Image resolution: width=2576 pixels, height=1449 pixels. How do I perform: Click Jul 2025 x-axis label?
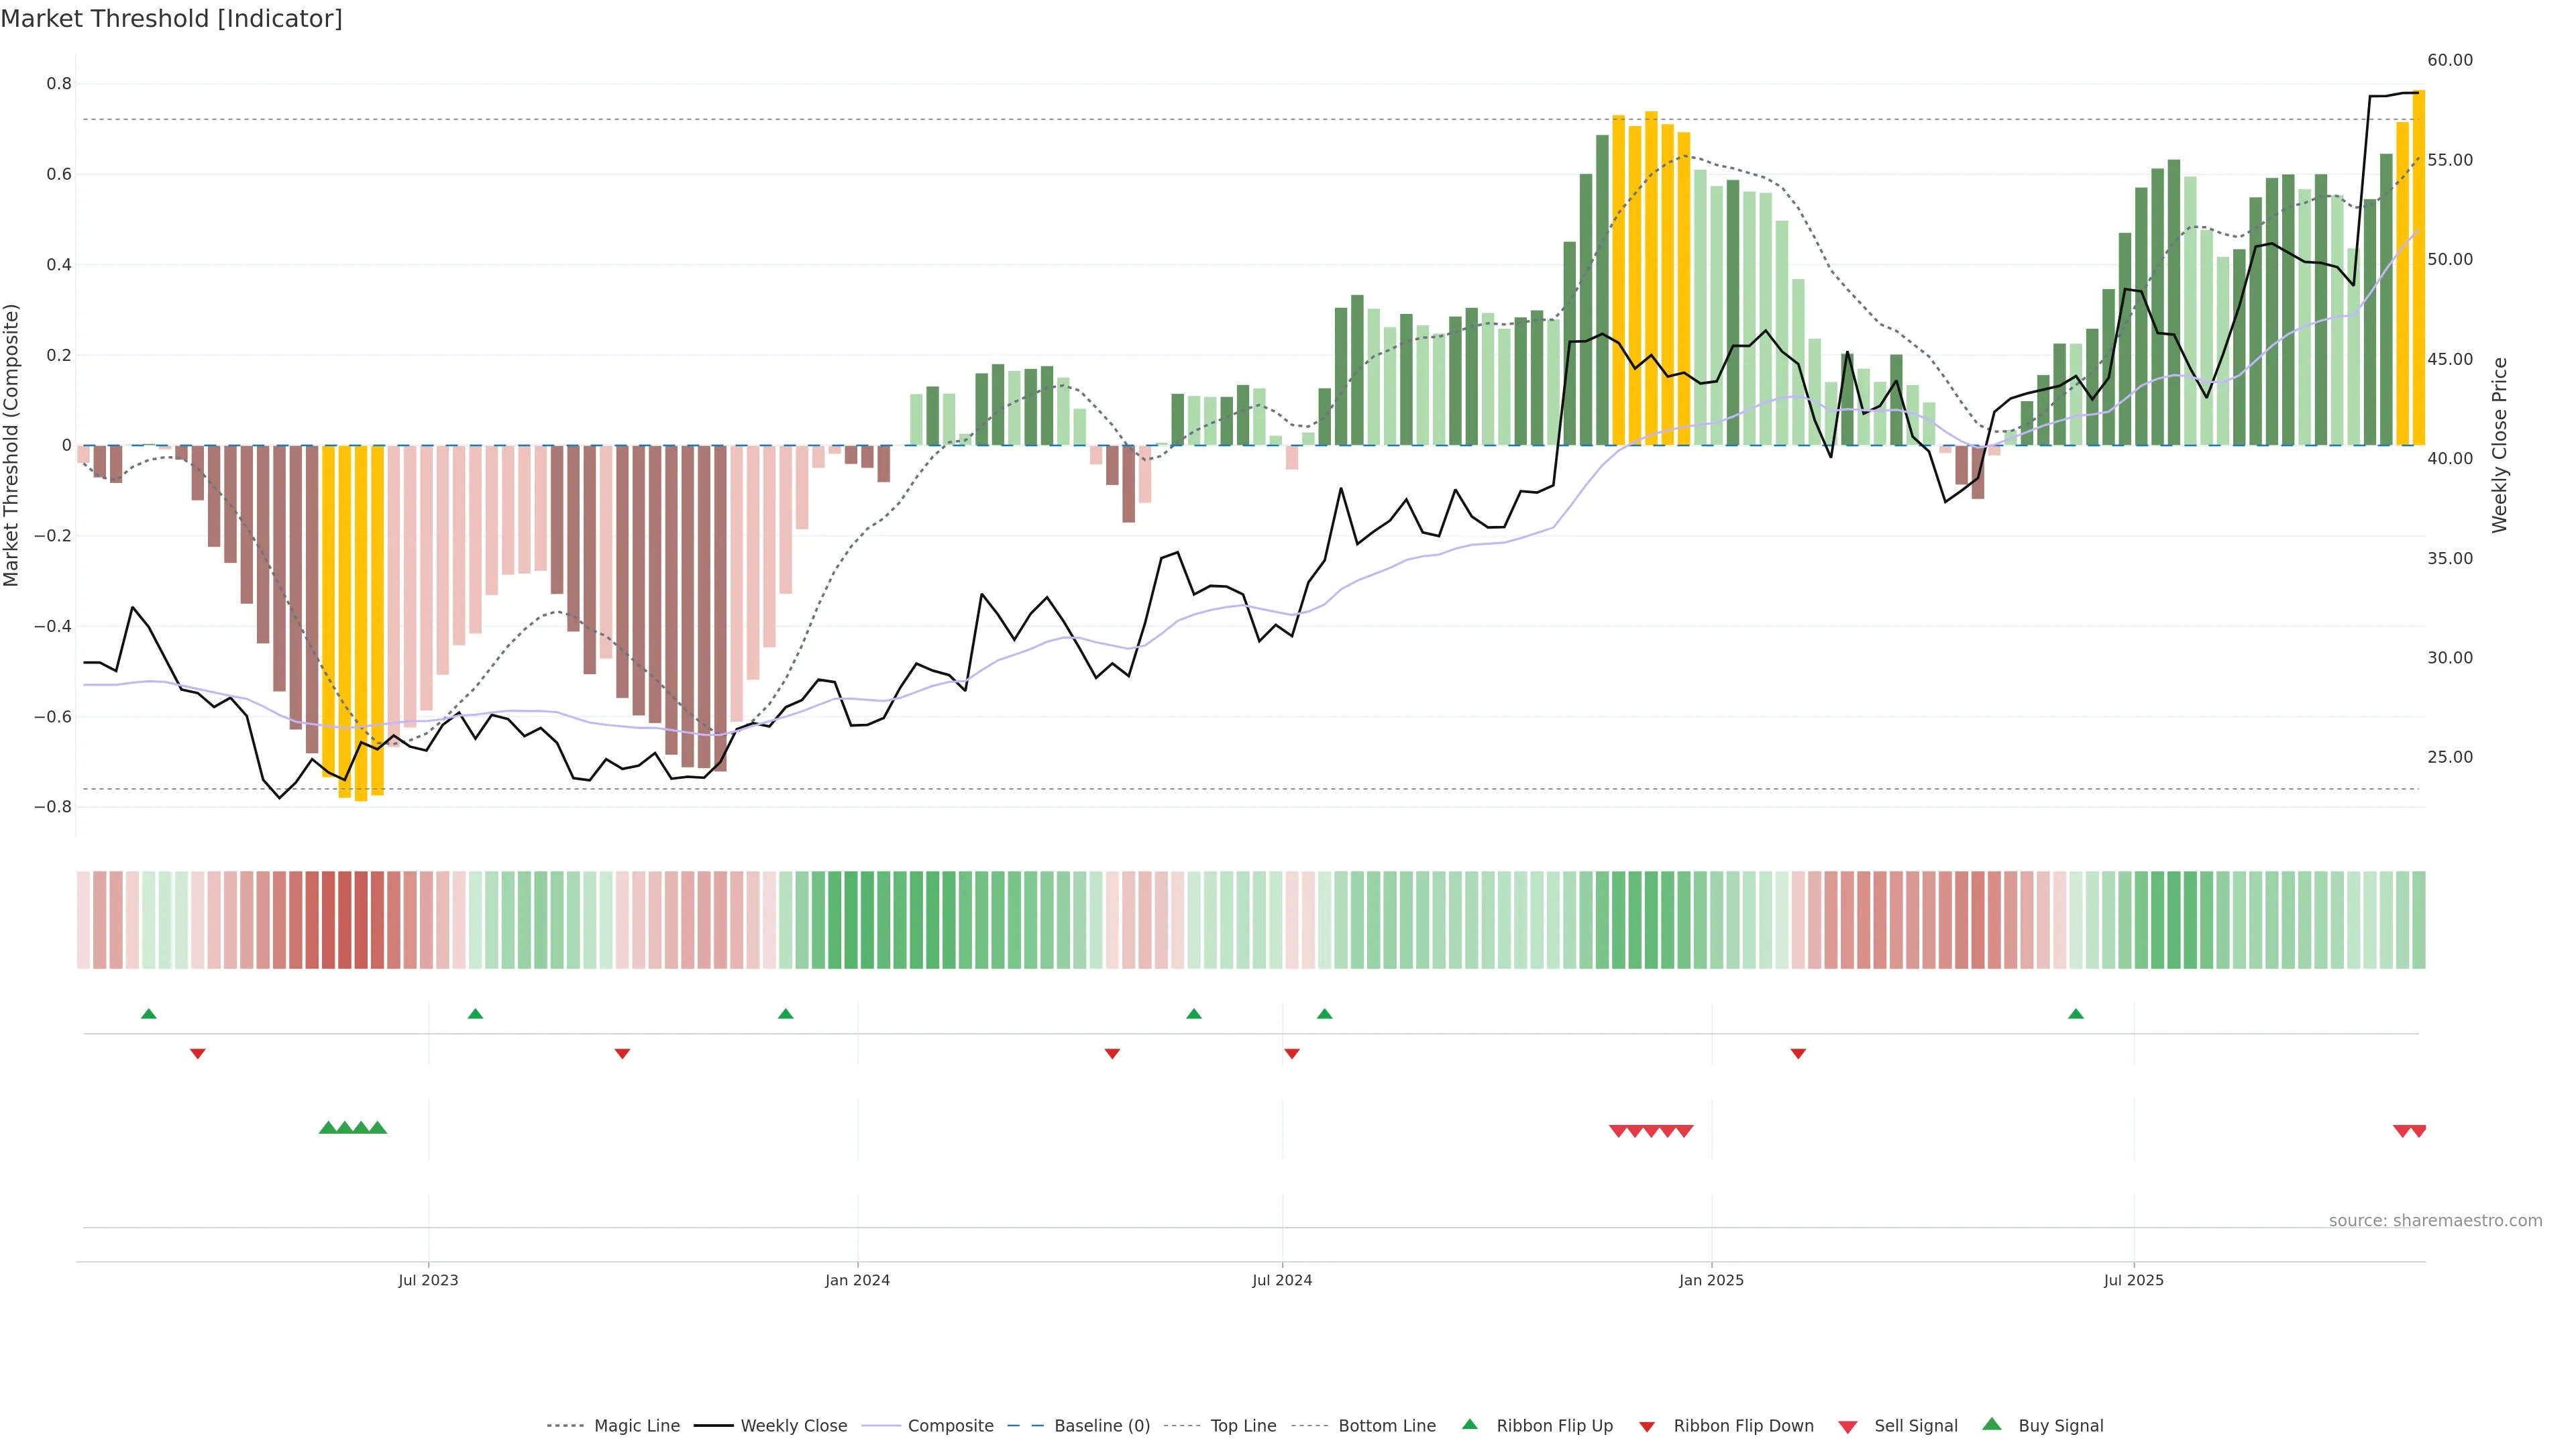pyautogui.click(x=2133, y=1280)
